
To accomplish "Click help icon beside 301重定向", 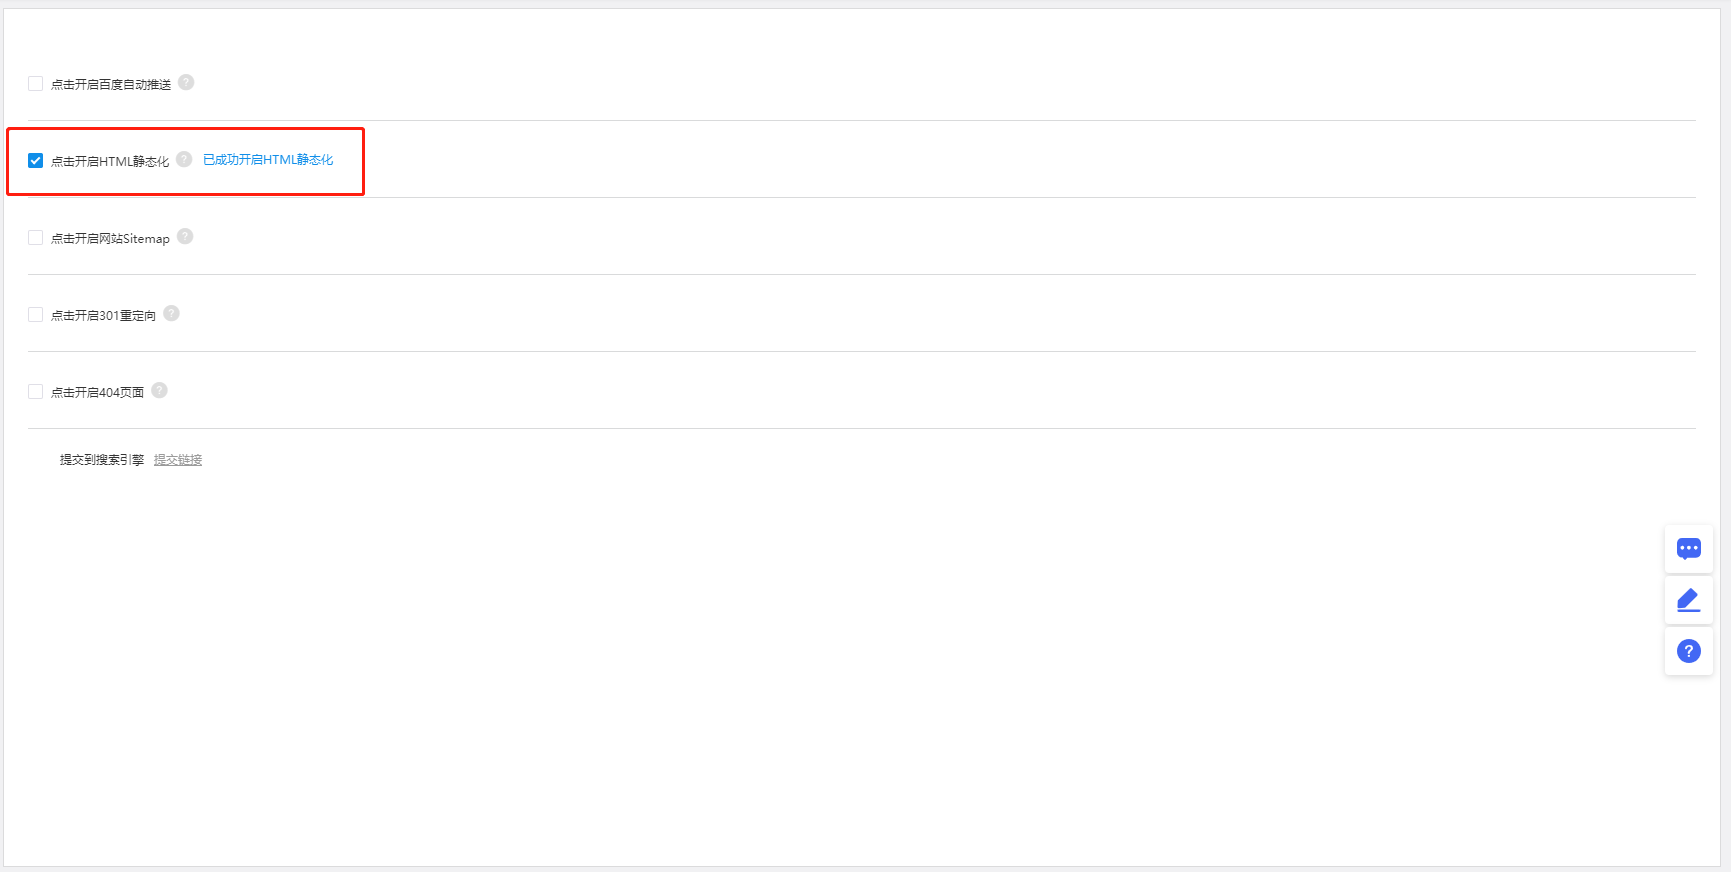I will [x=171, y=313].
